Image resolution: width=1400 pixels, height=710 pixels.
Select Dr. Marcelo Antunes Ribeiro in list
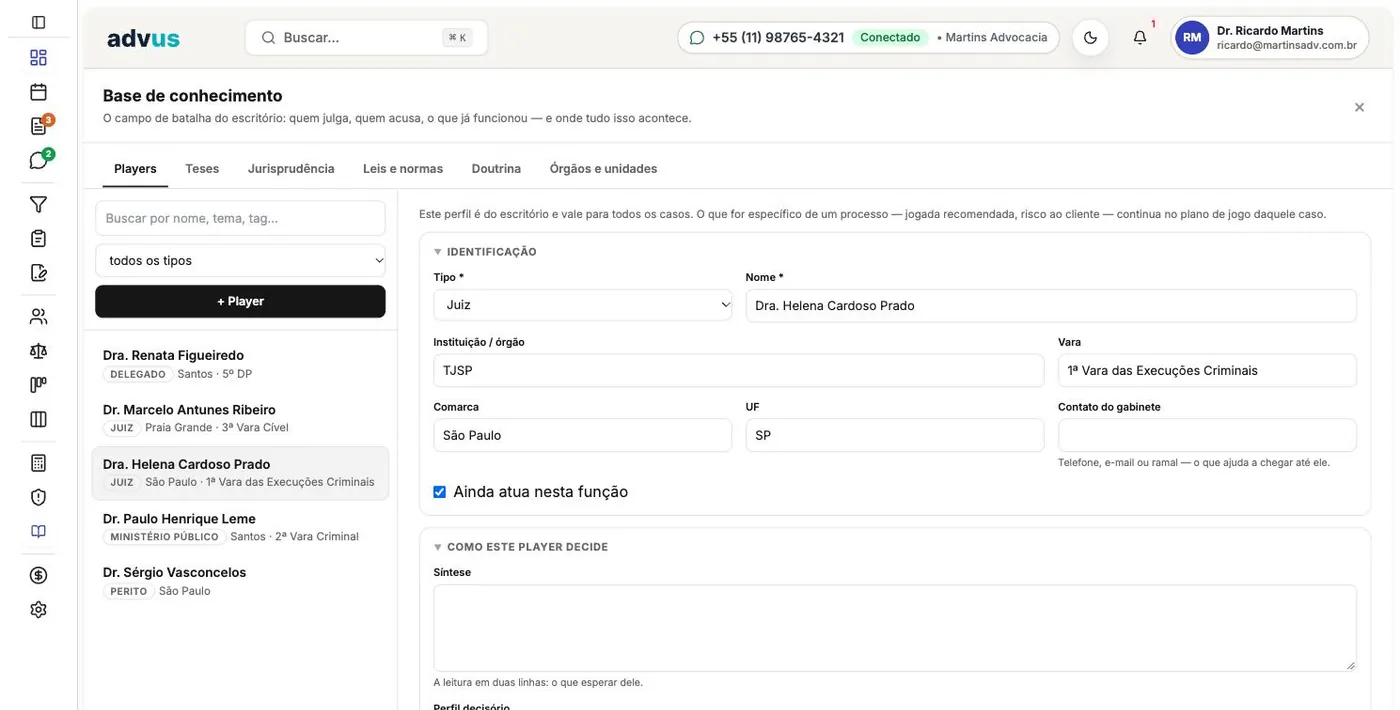tap(240, 418)
